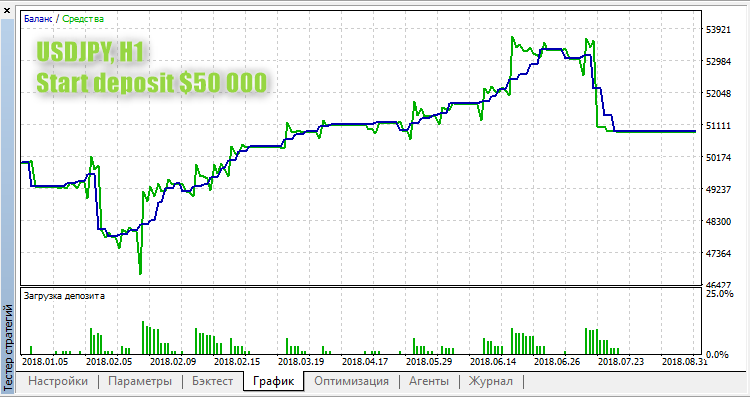Click the 50174 axis value

click(x=718, y=157)
